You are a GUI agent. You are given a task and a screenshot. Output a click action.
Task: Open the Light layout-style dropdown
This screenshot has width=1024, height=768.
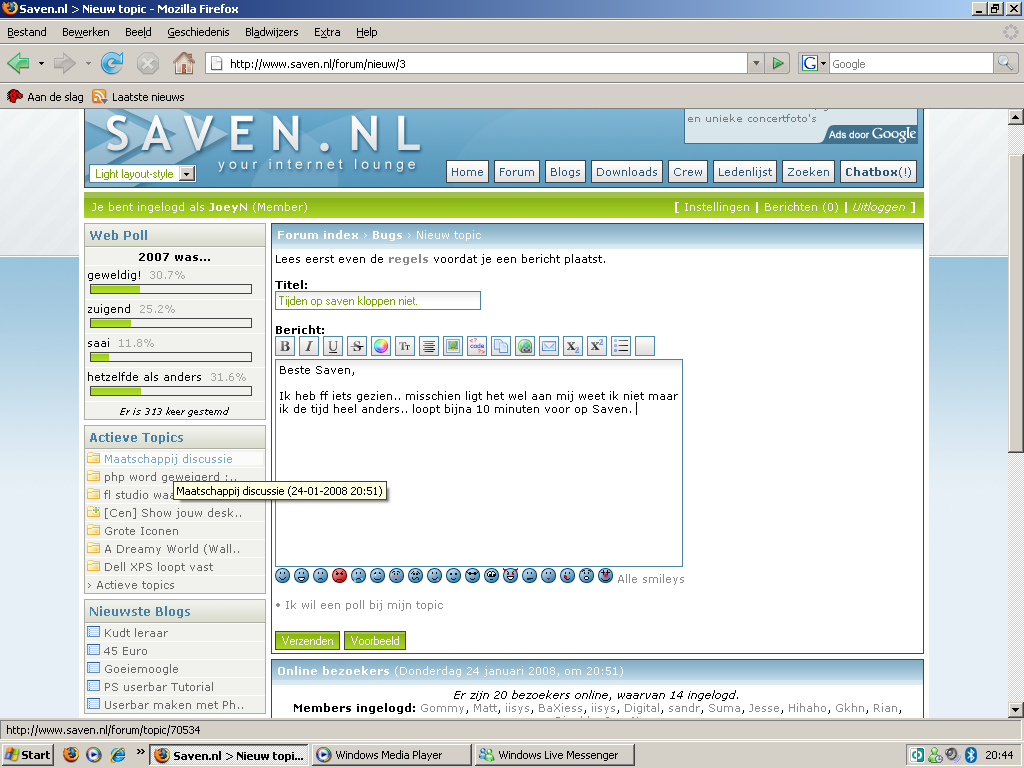[x=187, y=174]
